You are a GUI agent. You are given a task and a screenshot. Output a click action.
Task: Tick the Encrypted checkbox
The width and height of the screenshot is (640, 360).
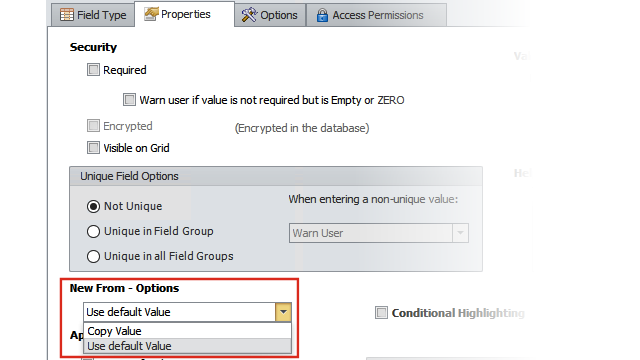tap(93, 126)
